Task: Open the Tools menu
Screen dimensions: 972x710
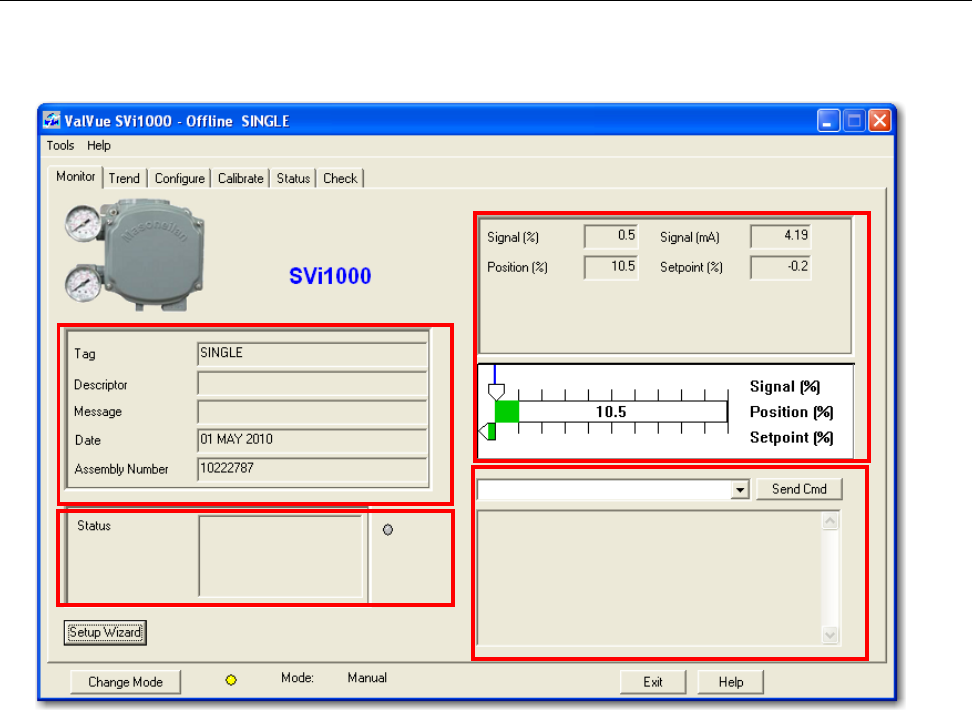Action: coord(60,145)
